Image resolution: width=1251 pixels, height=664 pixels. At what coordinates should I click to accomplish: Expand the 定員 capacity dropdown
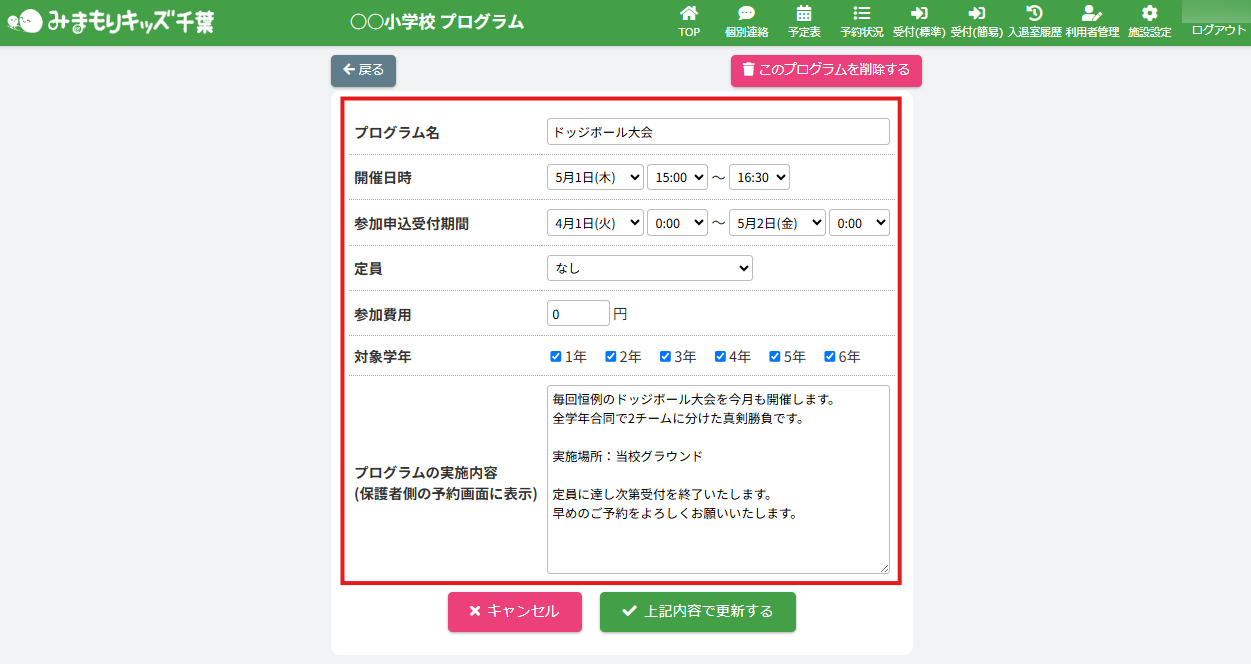coord(649,268)
